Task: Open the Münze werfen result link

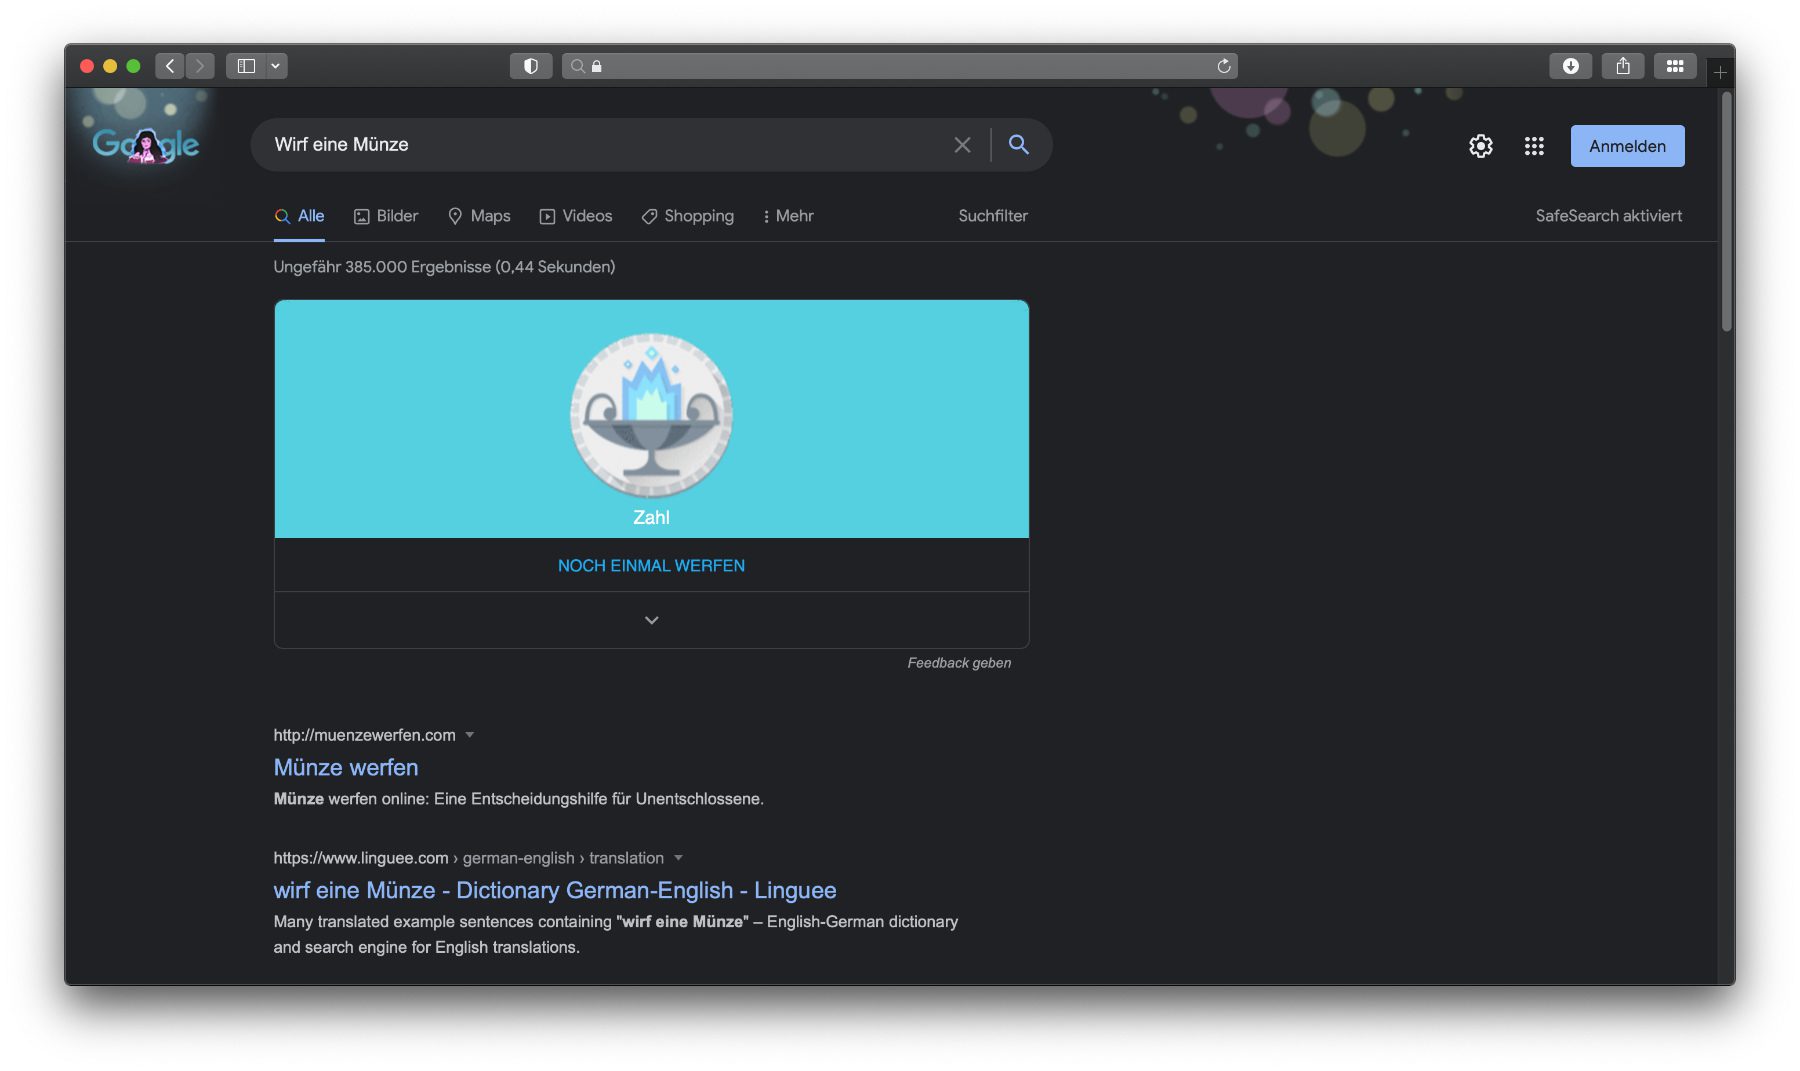Action: coord(346,767)
